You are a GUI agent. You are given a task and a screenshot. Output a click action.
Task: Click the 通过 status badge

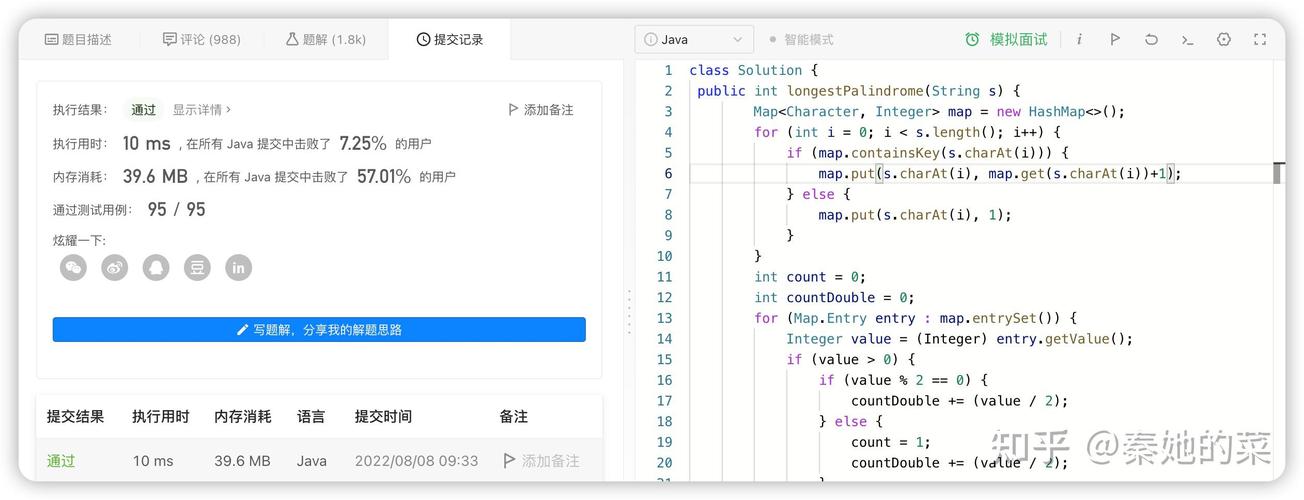pos(144,110)
